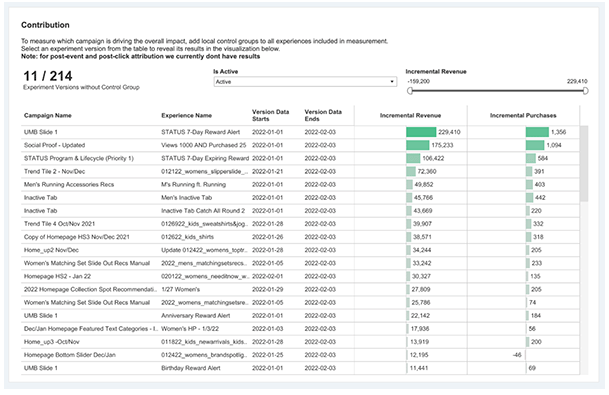Click right handle of Incremental Revenue slider
The width and height of the screenshot is (609, 395).
click(x=585, y=91)
